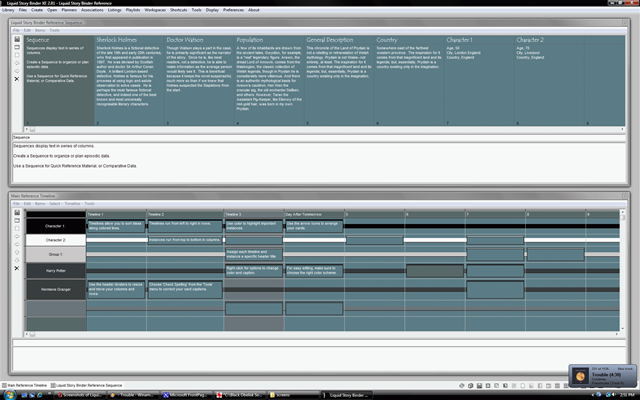This screenshot has height=400, width=640.
Task: Click the Timeline 3 column header
Action: pos(254,214)
